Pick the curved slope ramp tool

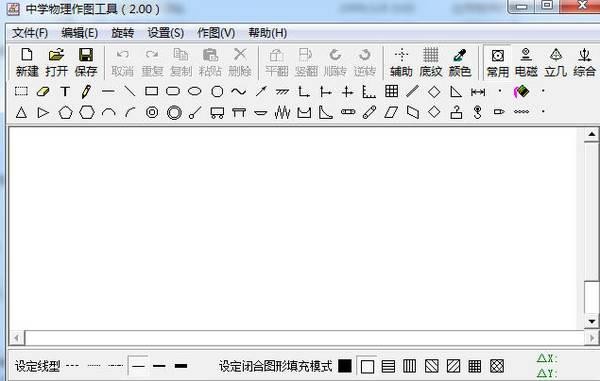pos(326,112)
